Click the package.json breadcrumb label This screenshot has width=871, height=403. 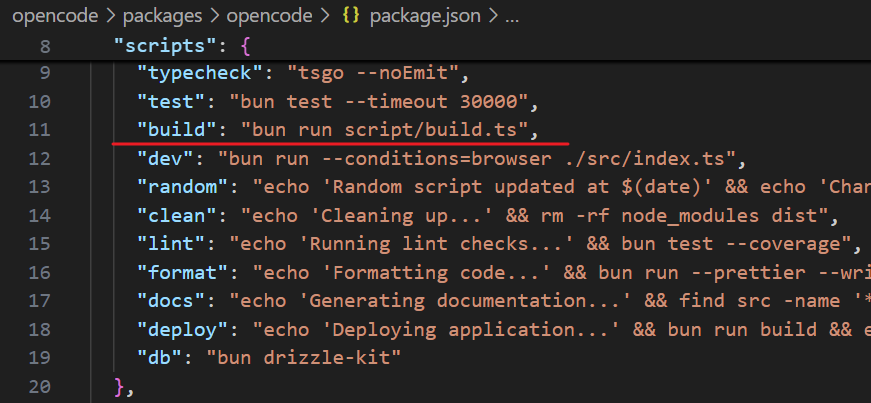[x=424, y=16]
